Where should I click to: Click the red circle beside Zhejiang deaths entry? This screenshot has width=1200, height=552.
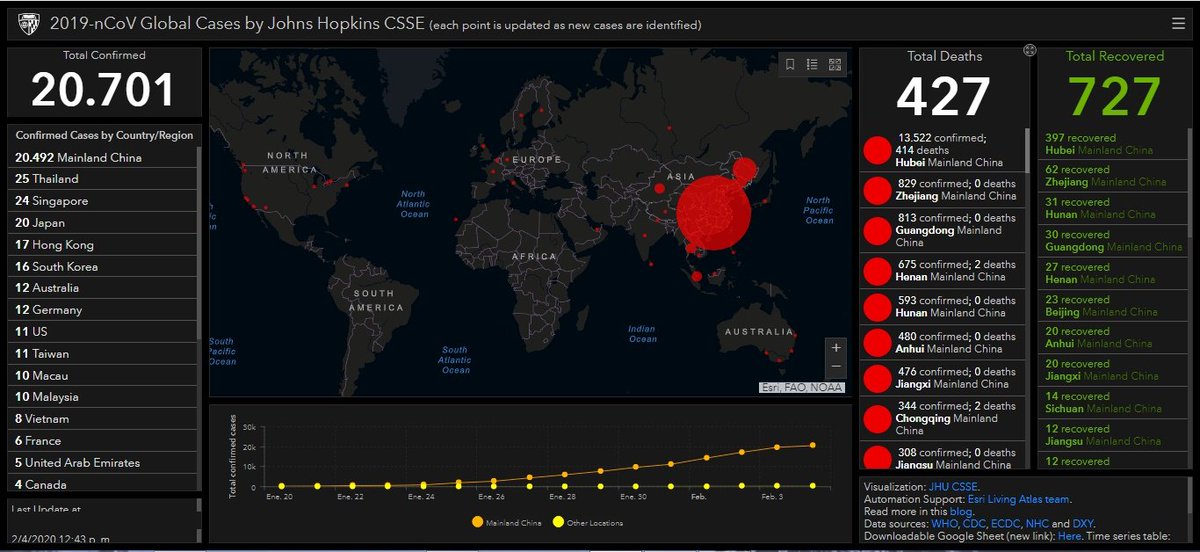877,190
